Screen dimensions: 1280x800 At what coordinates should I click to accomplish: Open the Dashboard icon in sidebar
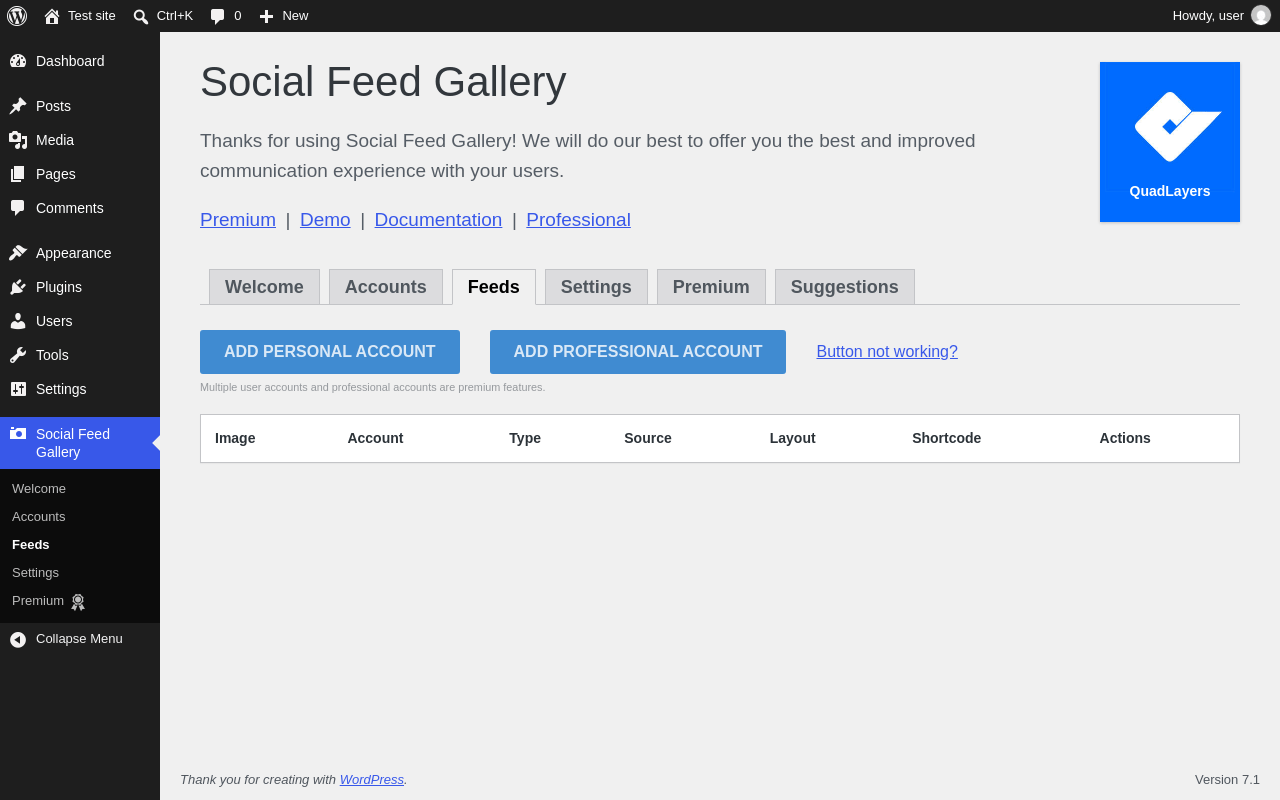(x=18, y=61)
